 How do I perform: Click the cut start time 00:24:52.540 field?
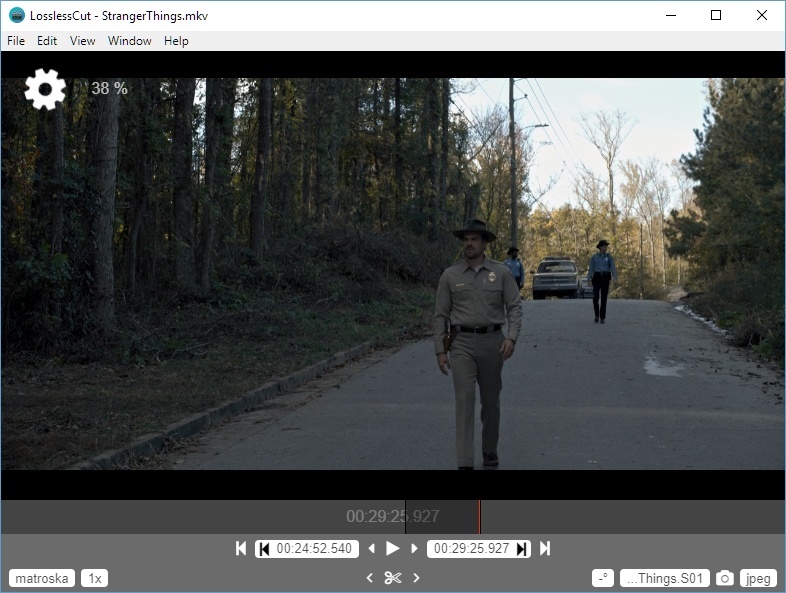coord(314,549)
